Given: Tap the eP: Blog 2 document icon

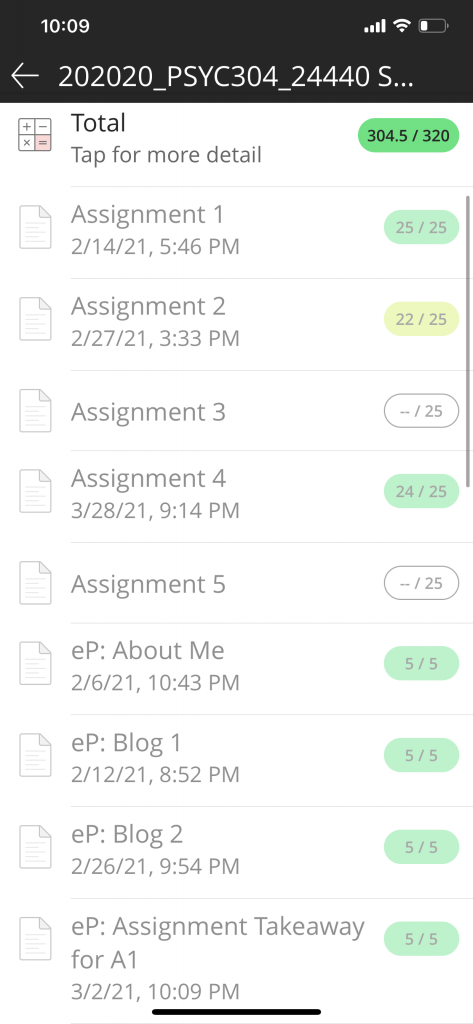Looking at the screenshot, I should pos(35,847).
